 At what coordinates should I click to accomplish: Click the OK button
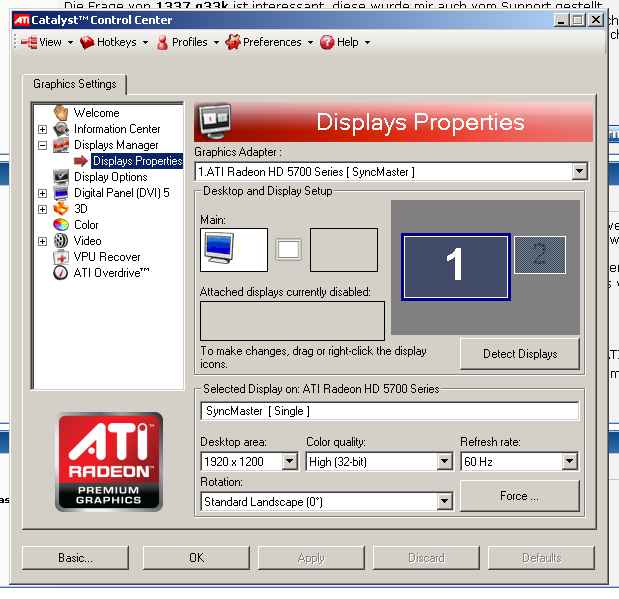point(196,558)
